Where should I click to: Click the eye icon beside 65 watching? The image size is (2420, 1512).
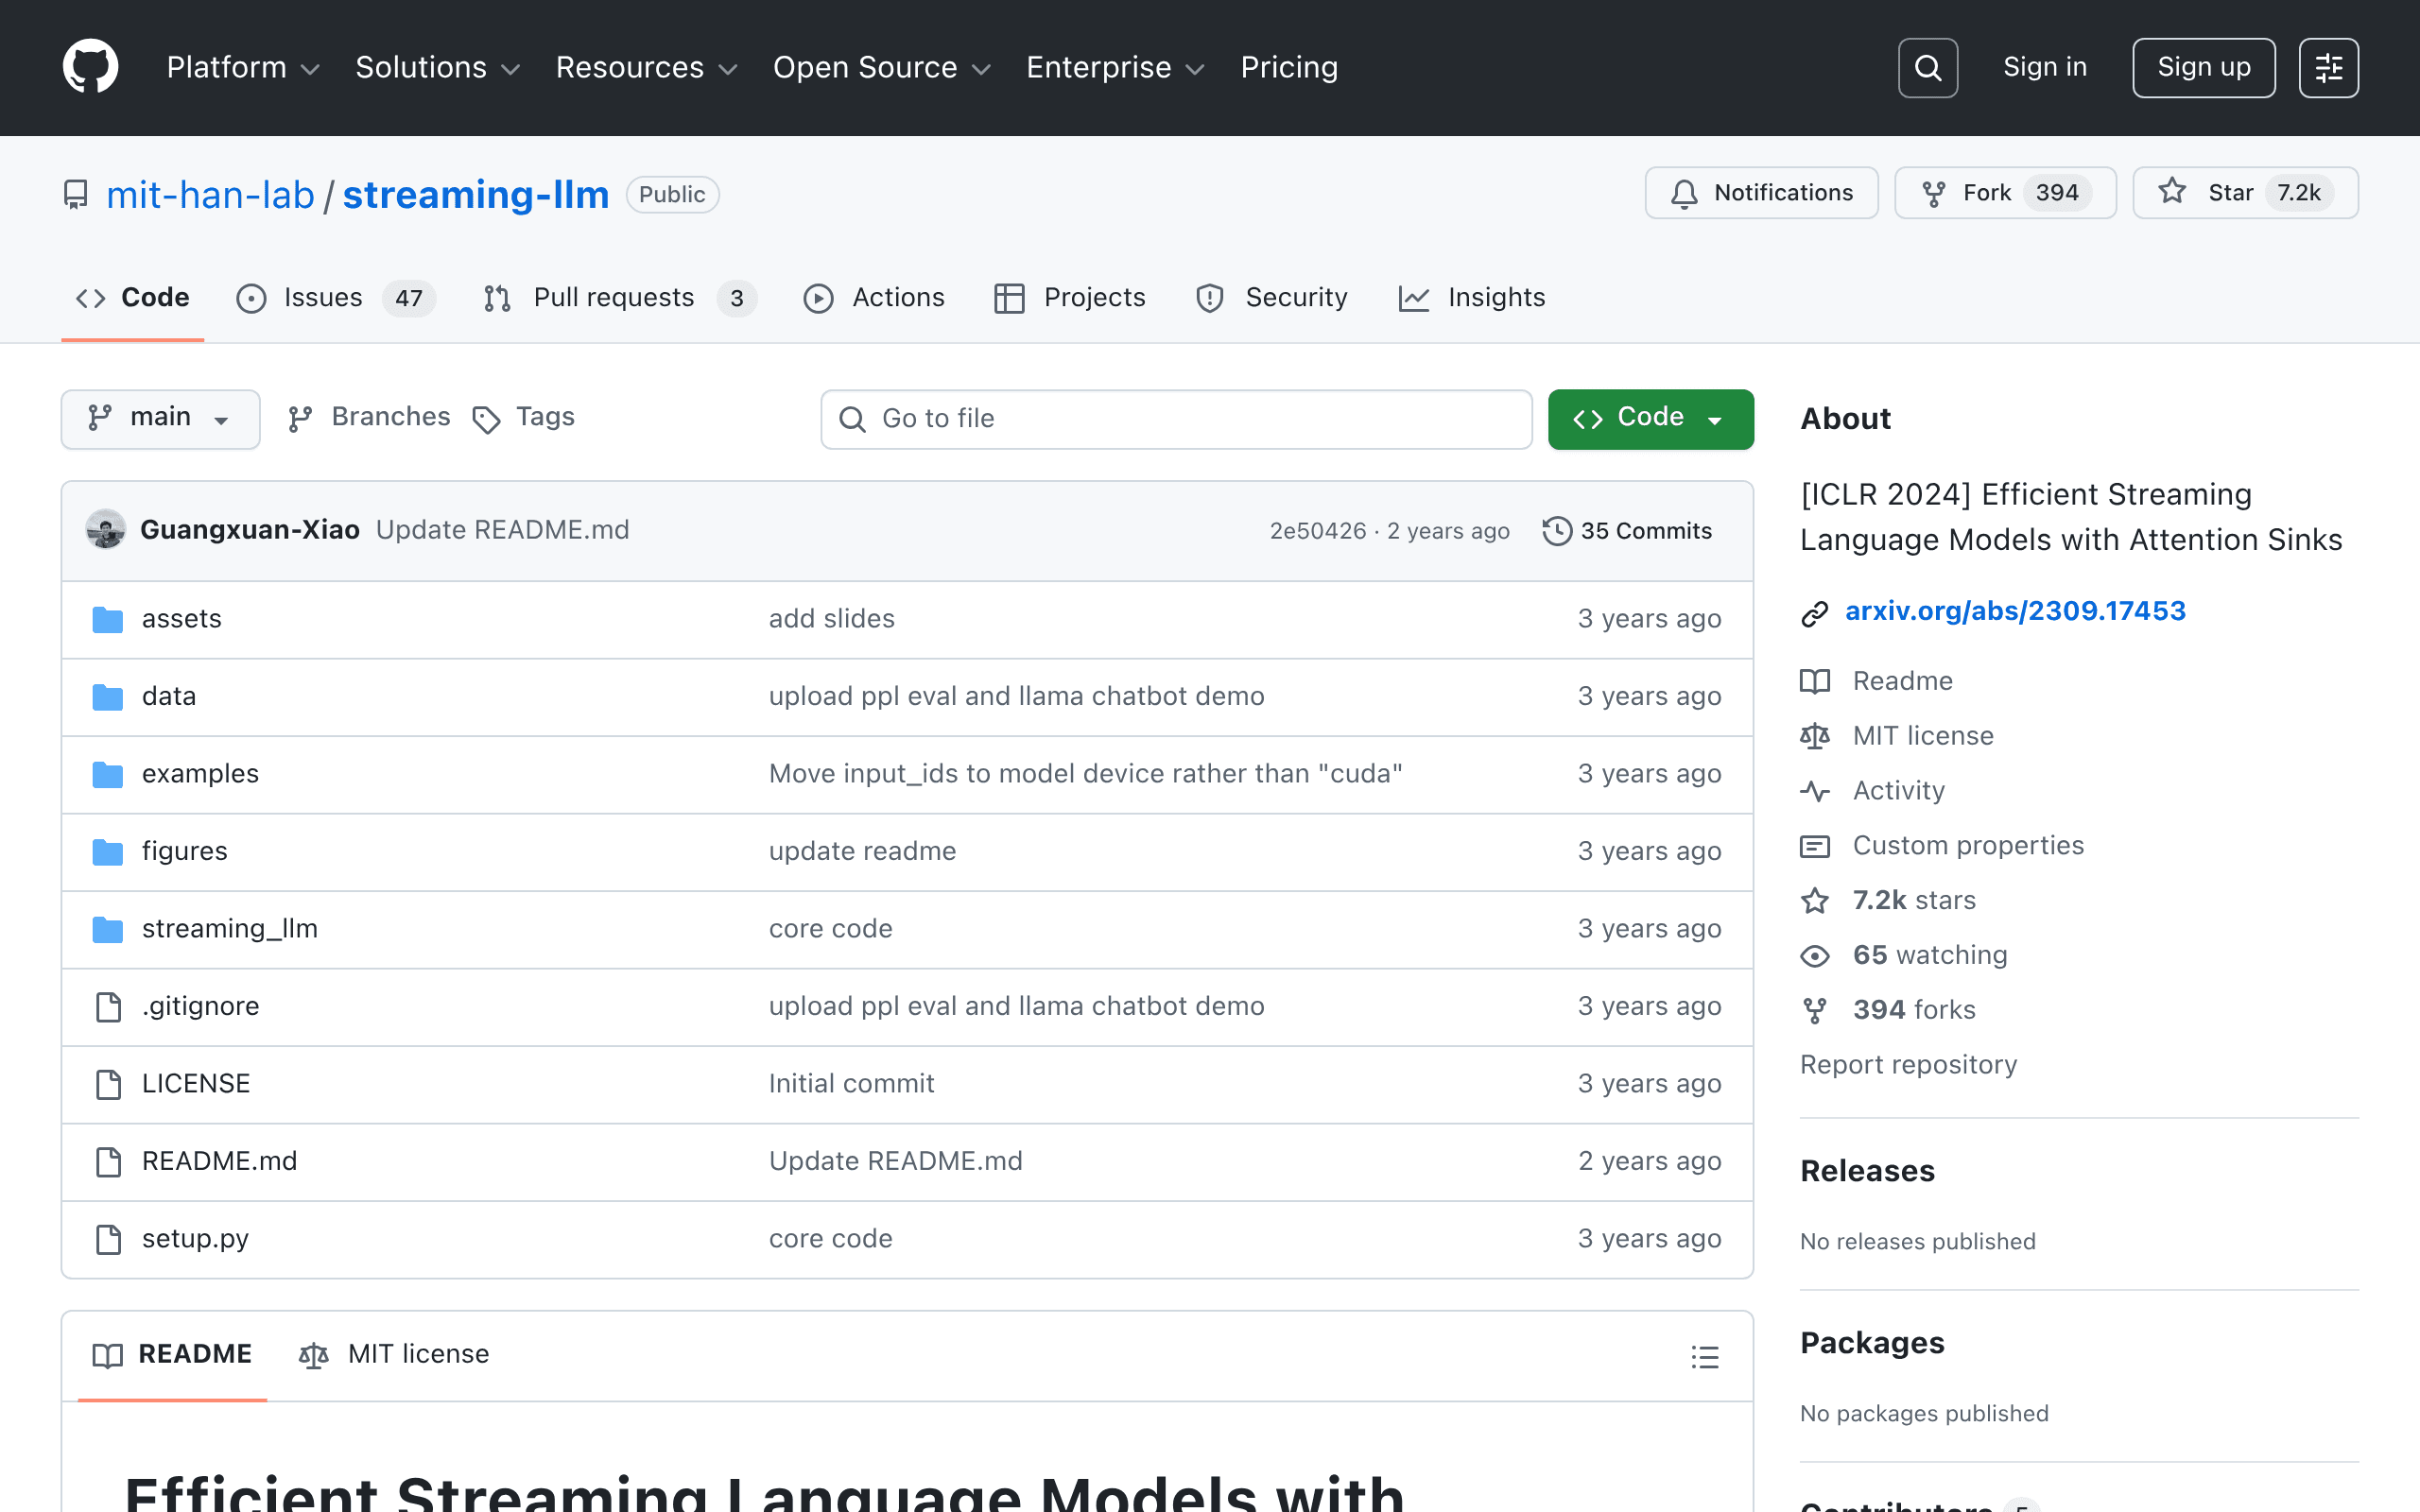coord(1815,957)
